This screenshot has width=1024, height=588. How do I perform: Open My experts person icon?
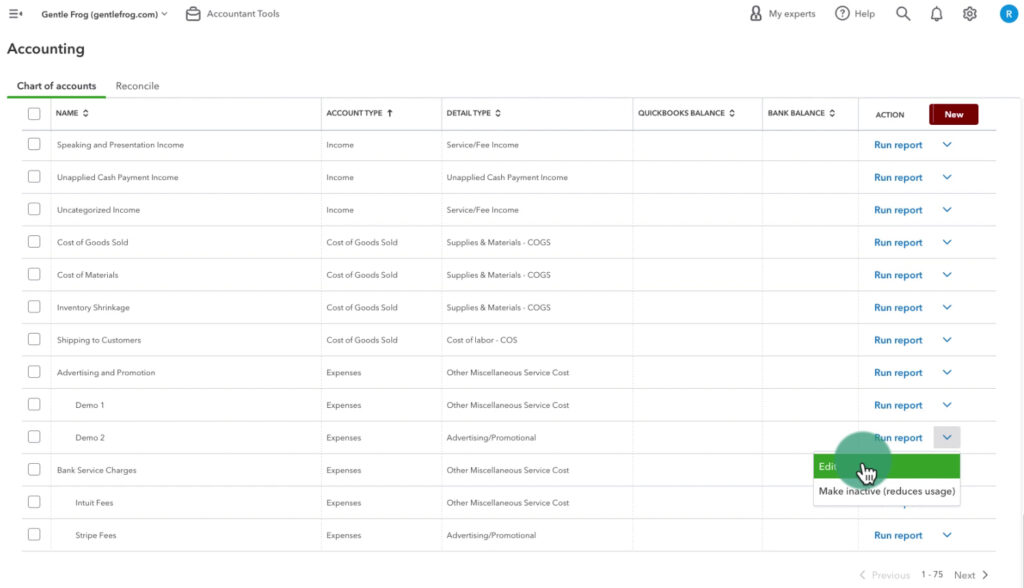coord(756,14)
